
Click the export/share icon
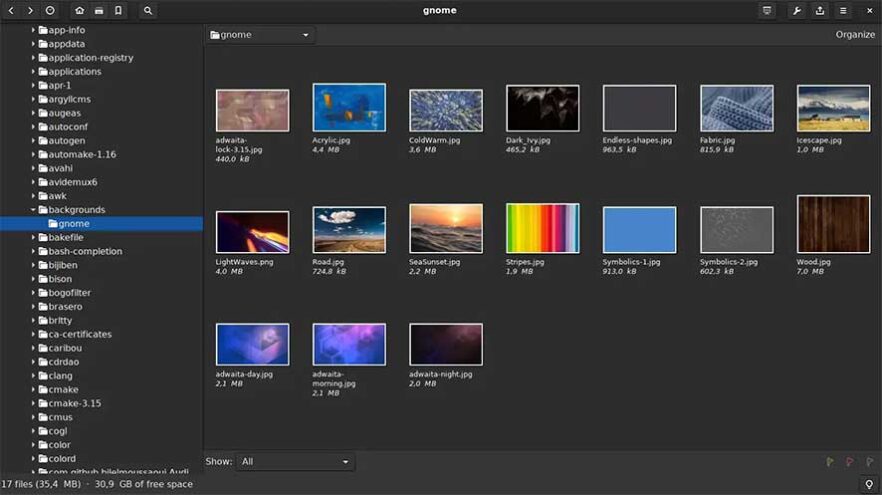click(820, 10)
